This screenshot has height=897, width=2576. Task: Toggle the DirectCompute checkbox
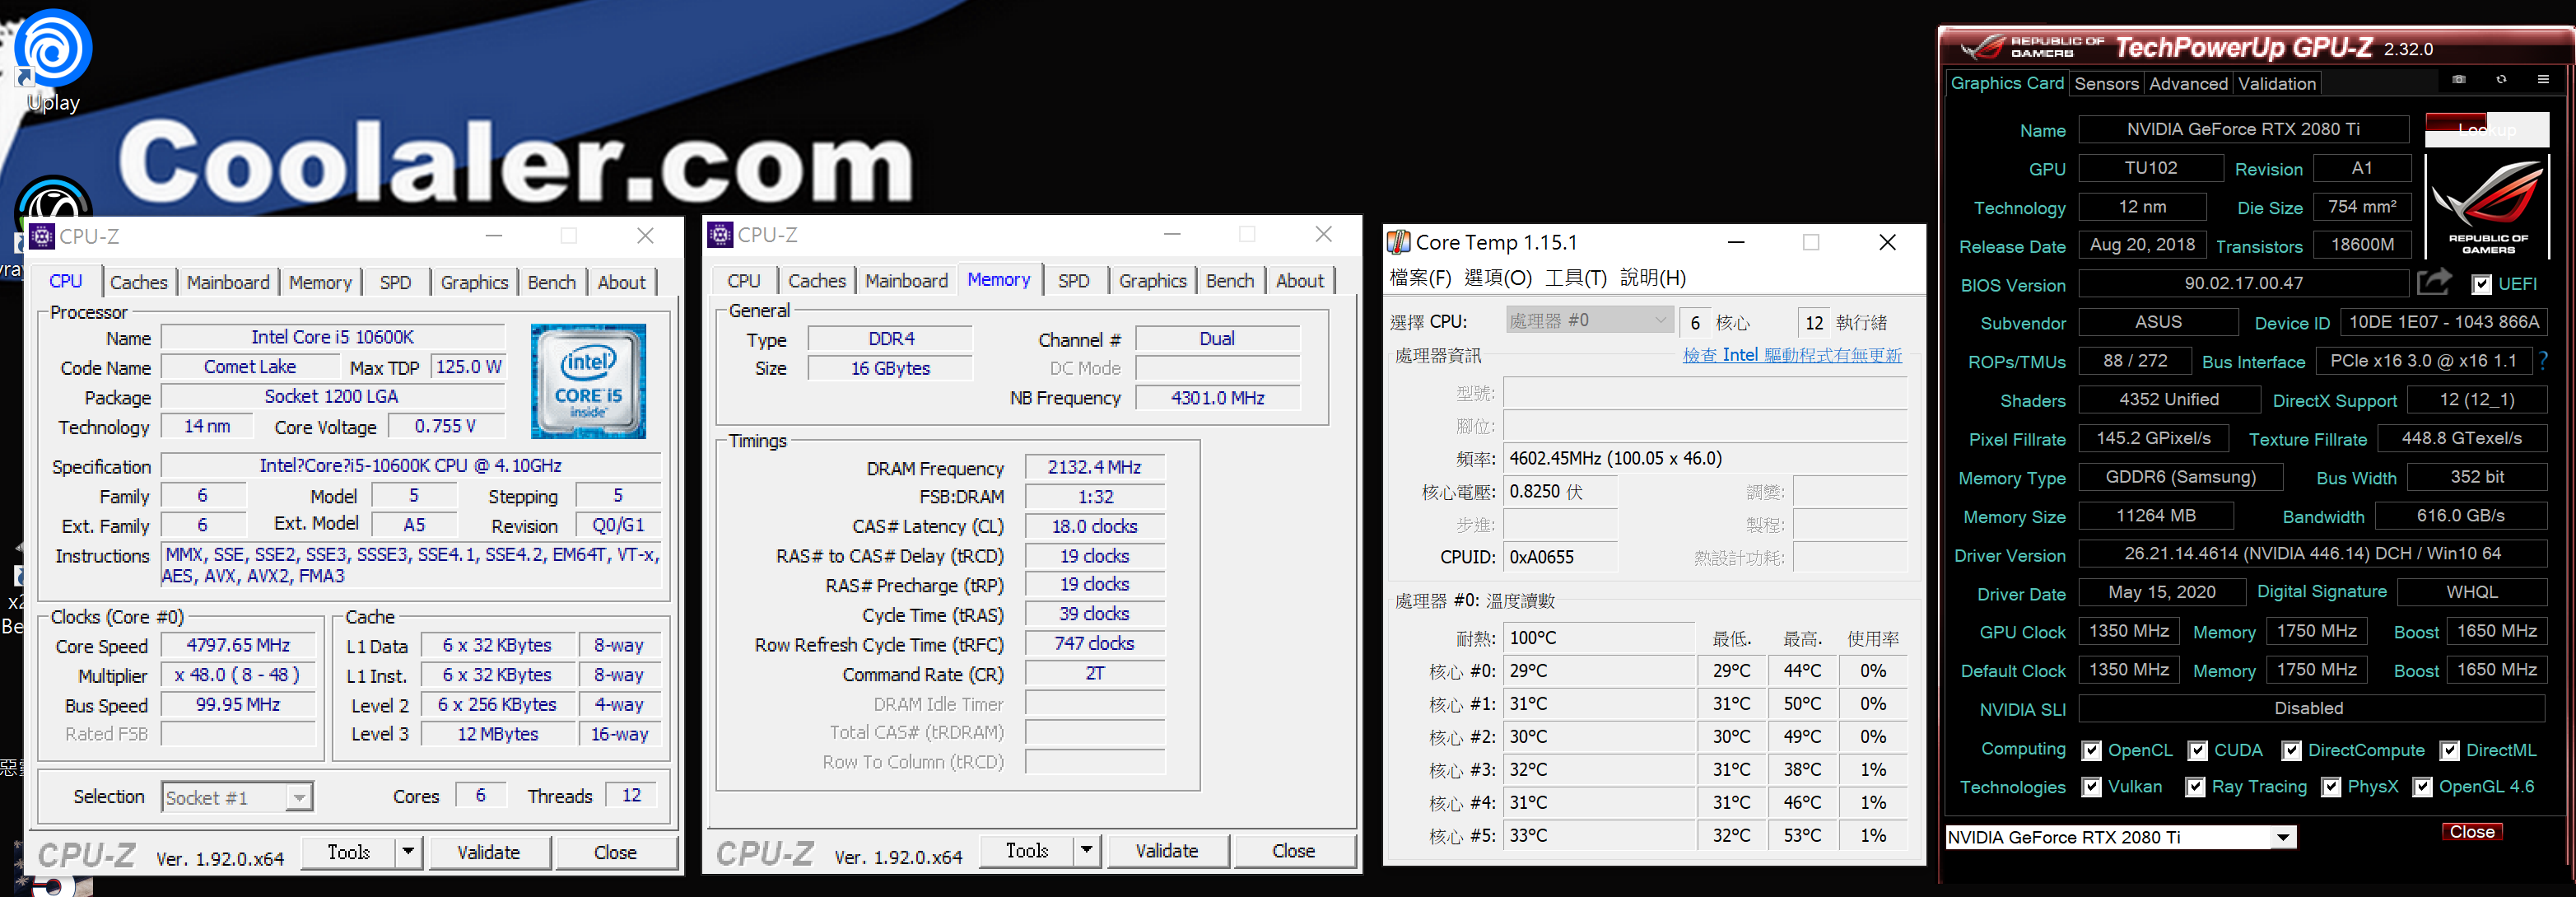coord(2291,751)
